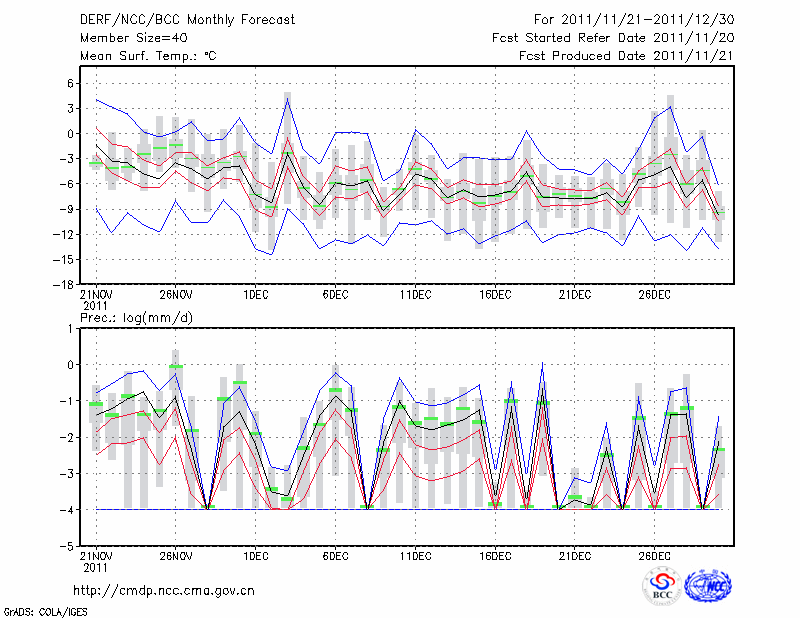Click the blue NCC logo icon
Viewport: 800px width, 618px height.
pyautogui.click(x=707, y=586)
